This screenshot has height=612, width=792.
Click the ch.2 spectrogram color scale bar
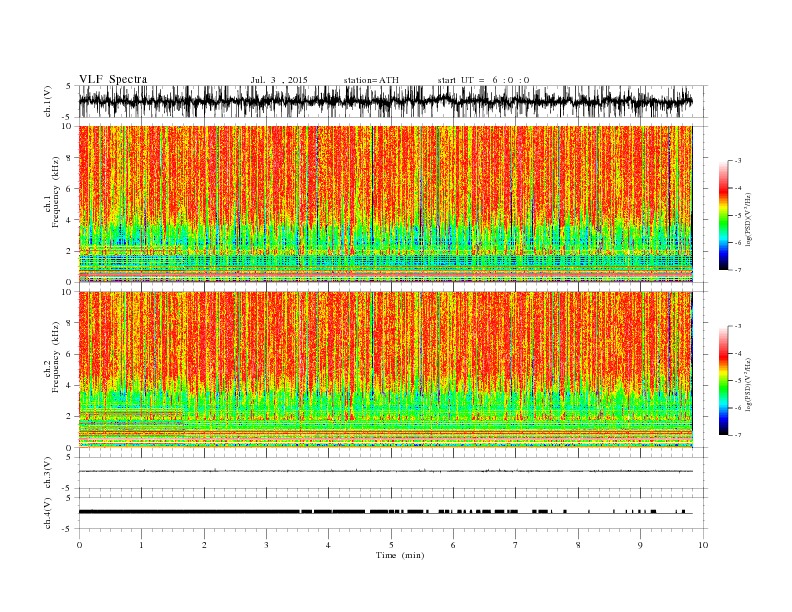point(723,380)
